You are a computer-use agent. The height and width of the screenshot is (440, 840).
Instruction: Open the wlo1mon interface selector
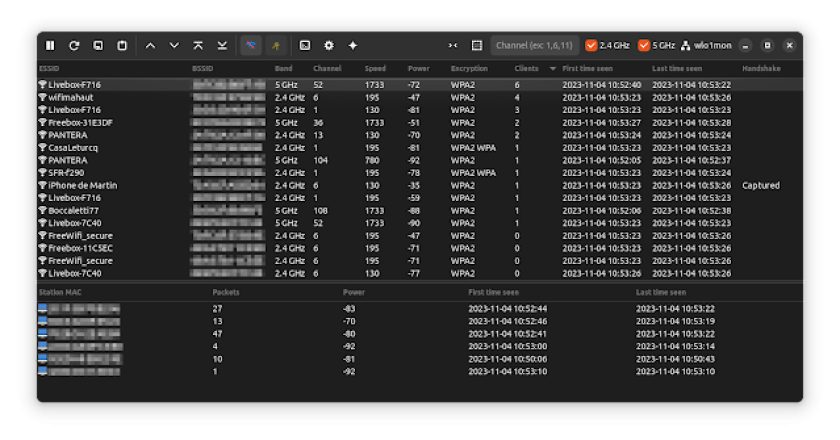(707, 46)
